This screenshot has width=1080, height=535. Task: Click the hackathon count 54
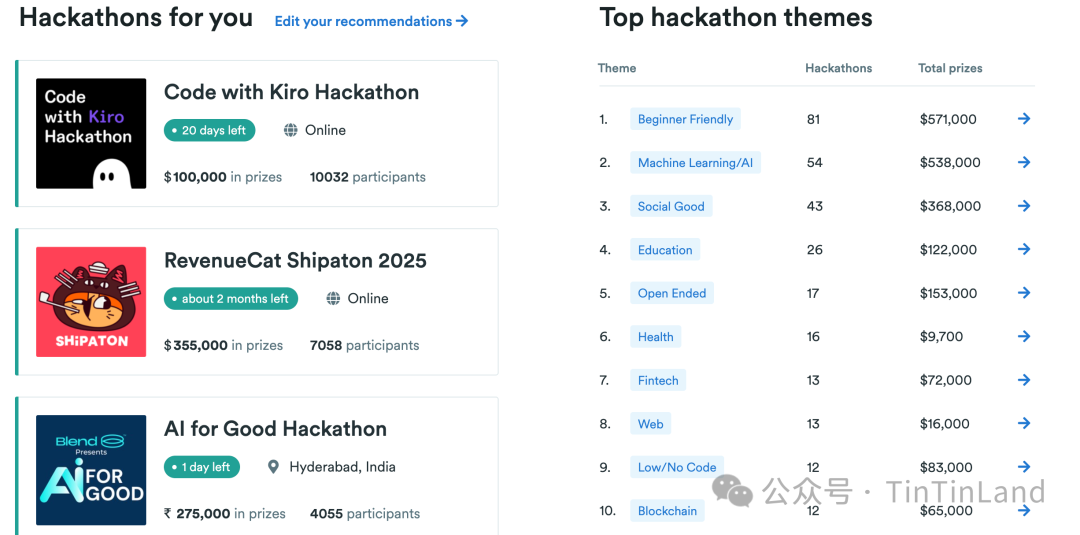815,162
